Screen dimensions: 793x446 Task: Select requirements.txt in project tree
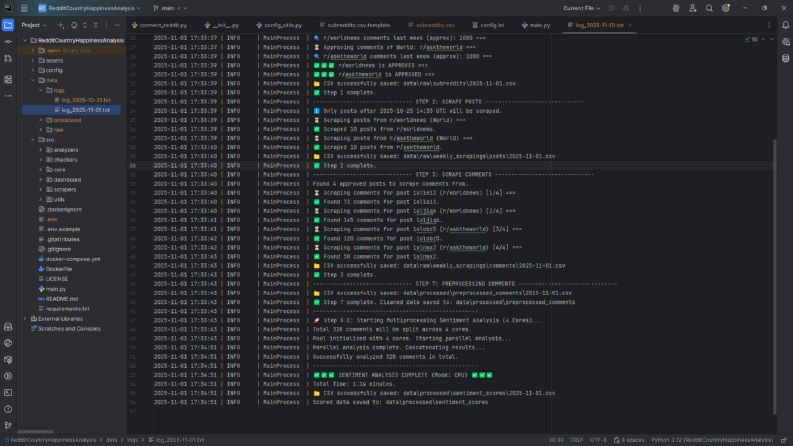point(64,309)
